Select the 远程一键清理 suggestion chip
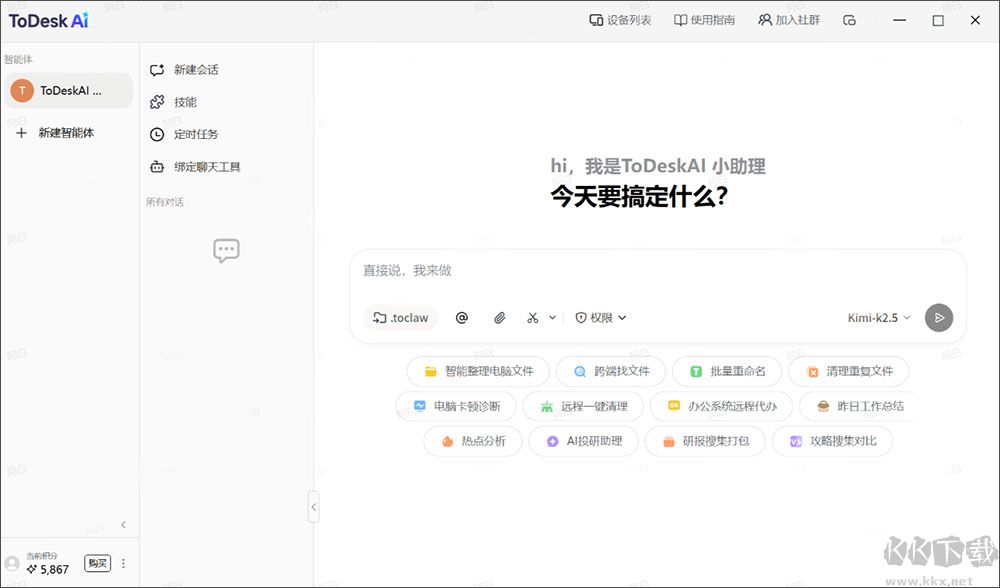 [x=583, y=406]
